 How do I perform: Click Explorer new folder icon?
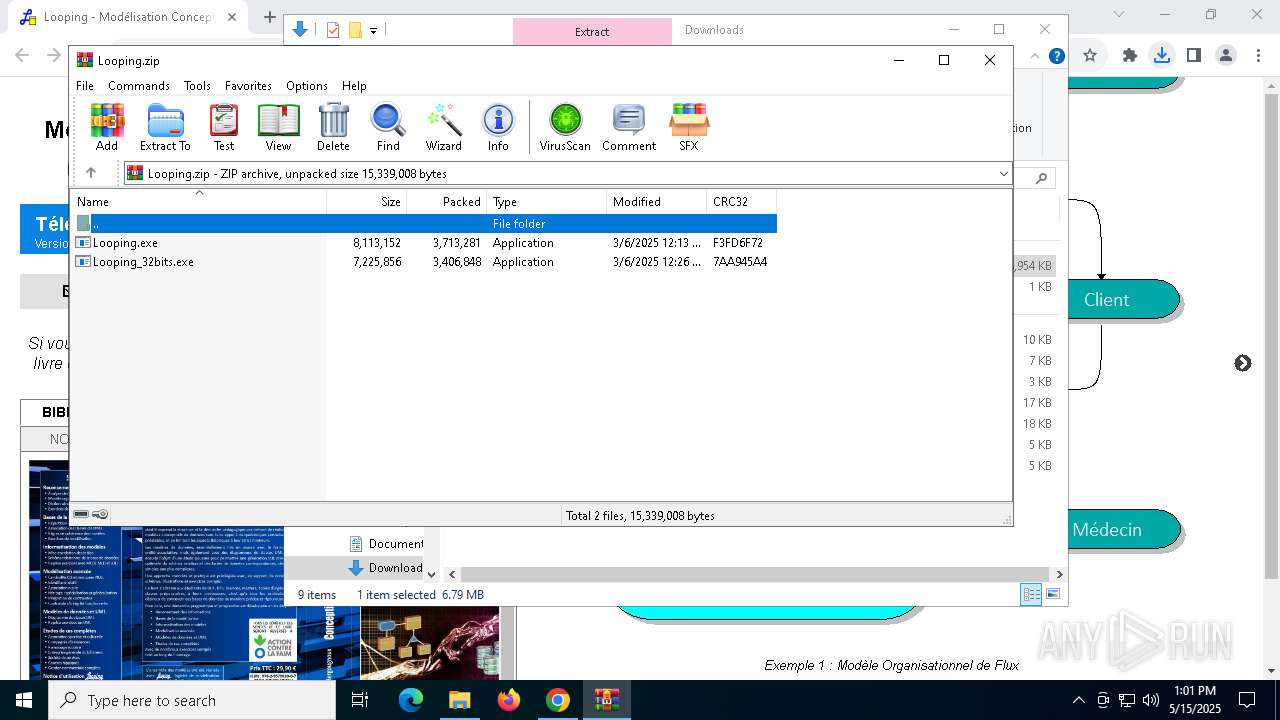[355, 30]
